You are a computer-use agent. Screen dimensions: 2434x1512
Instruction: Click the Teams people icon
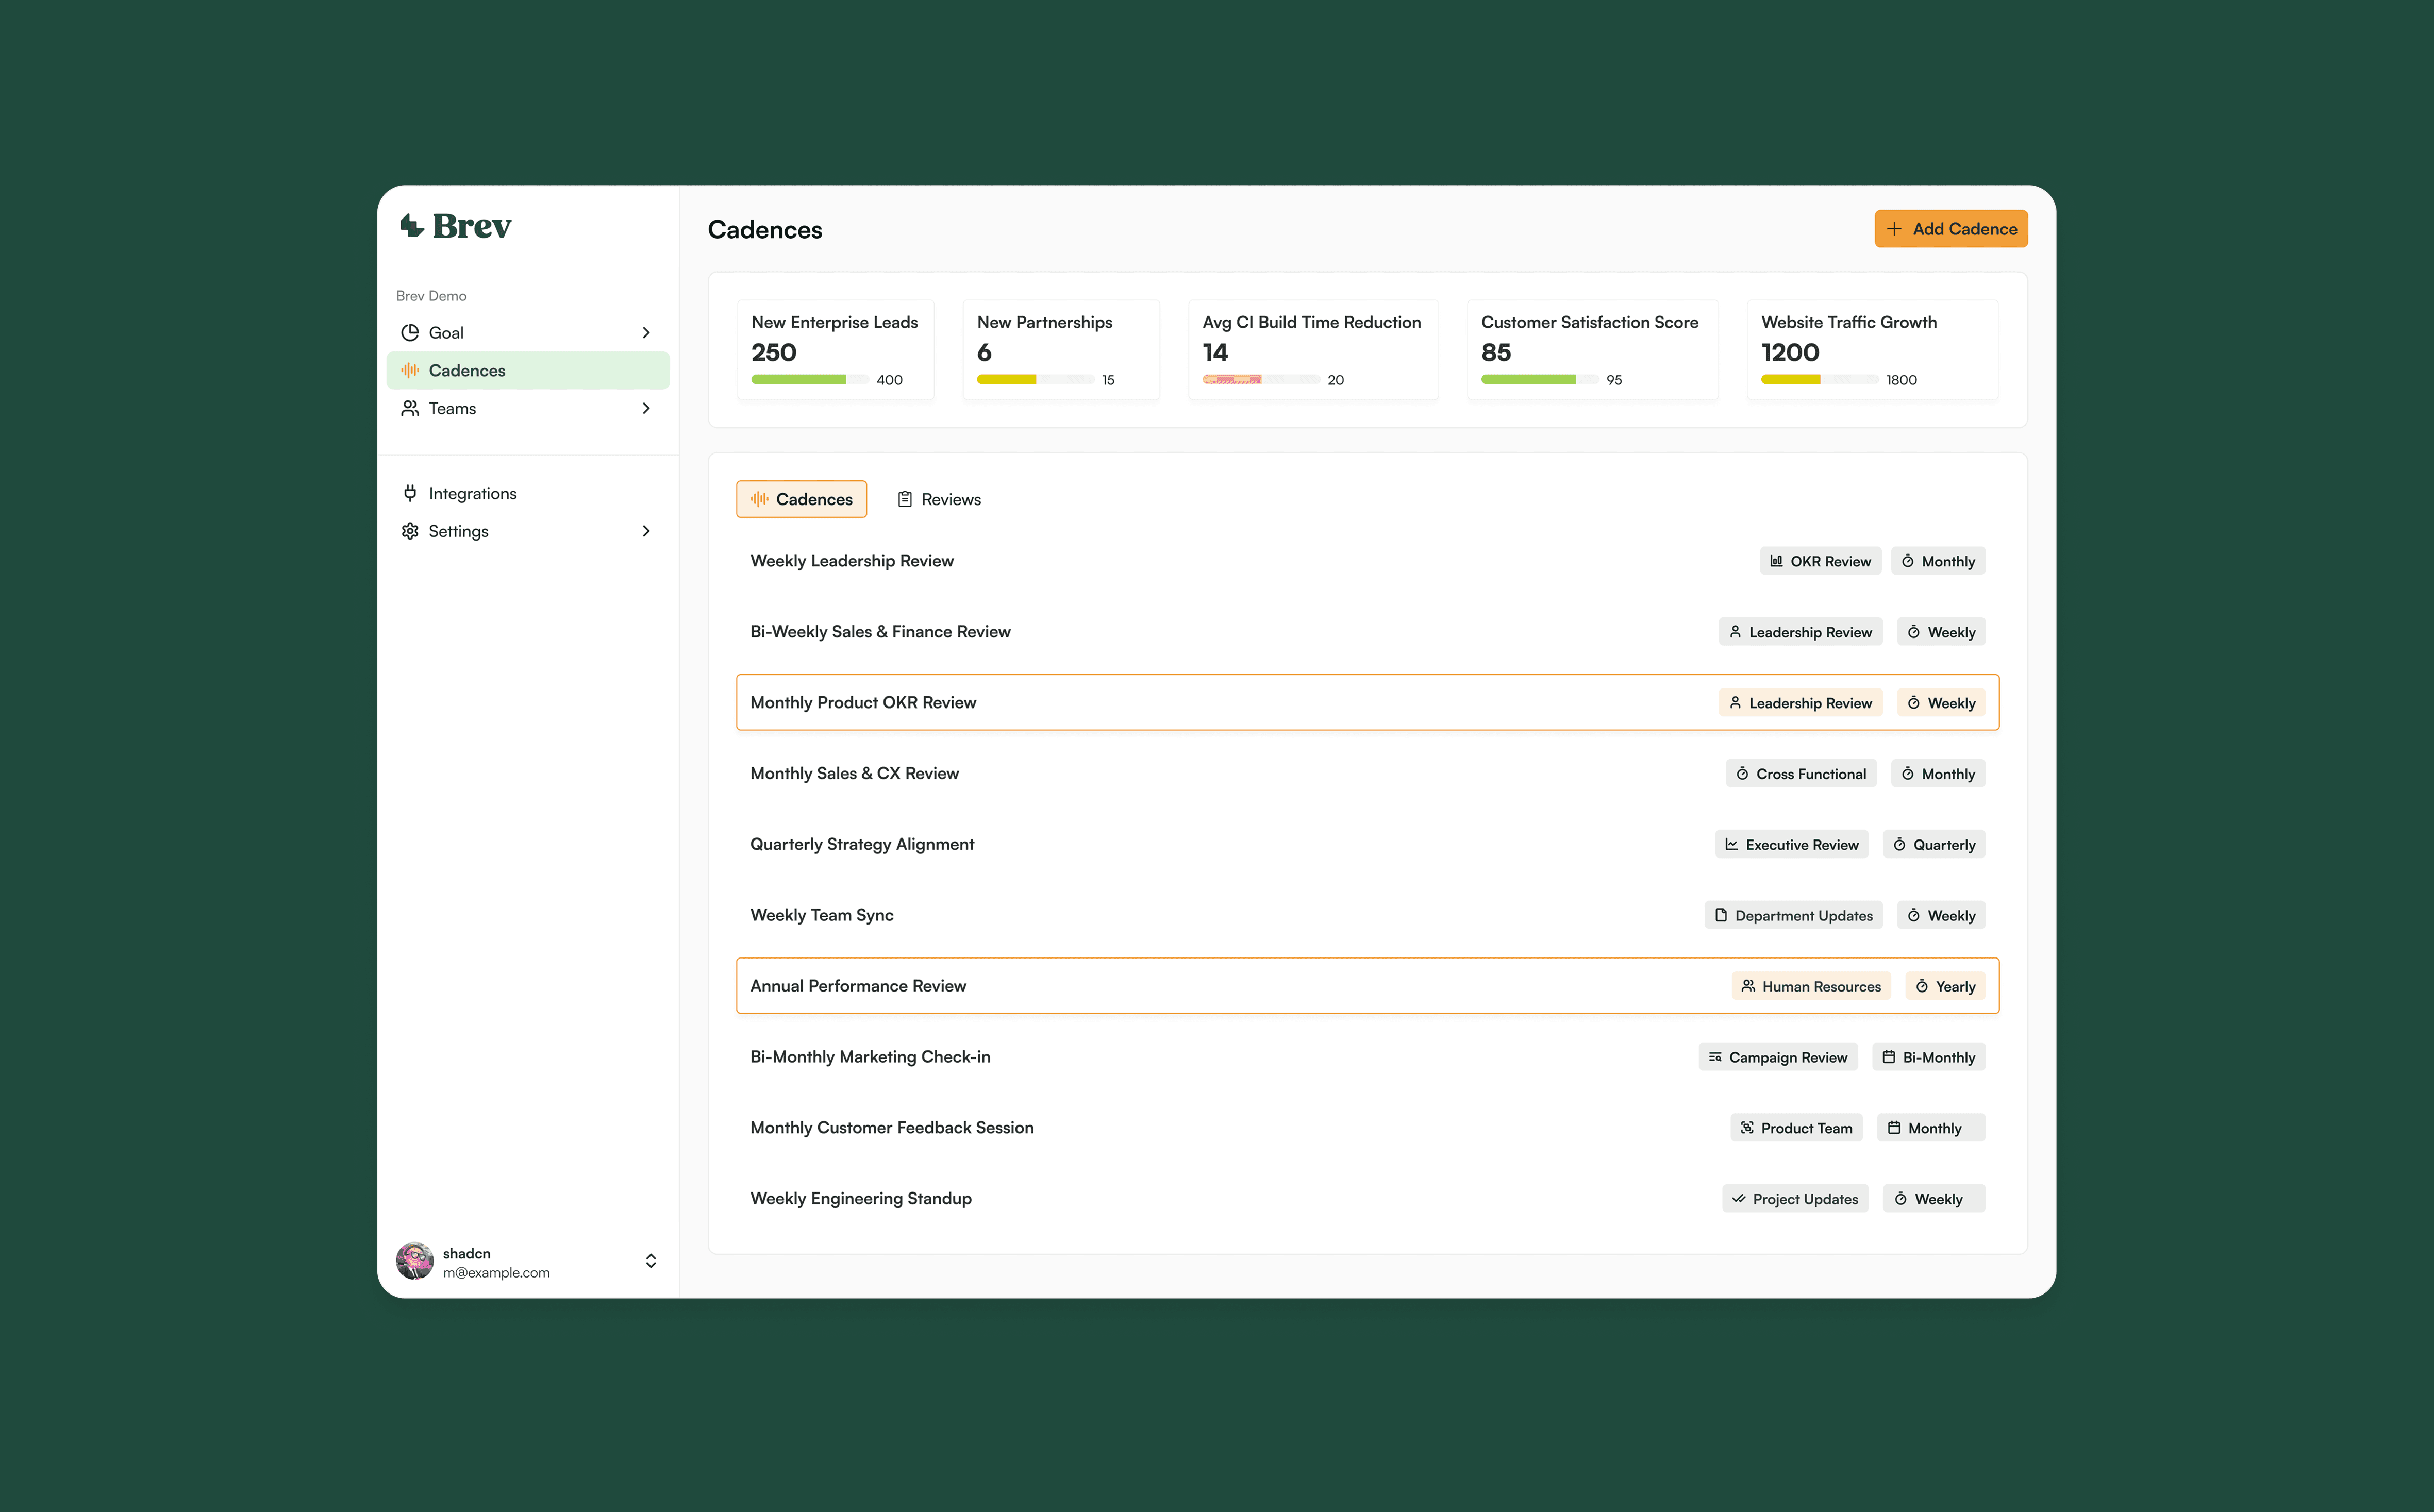point(410,408)
